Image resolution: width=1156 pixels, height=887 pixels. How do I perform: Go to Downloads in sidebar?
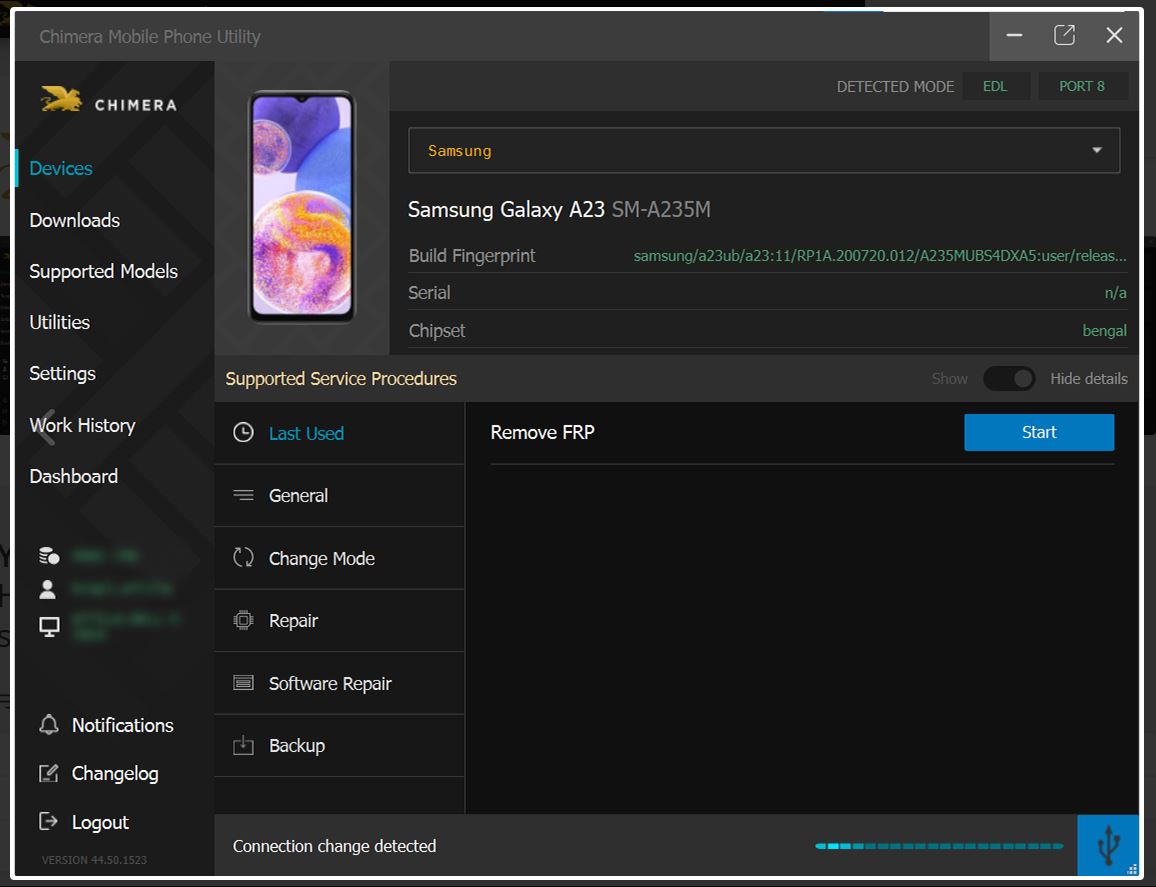pos(74,220)
